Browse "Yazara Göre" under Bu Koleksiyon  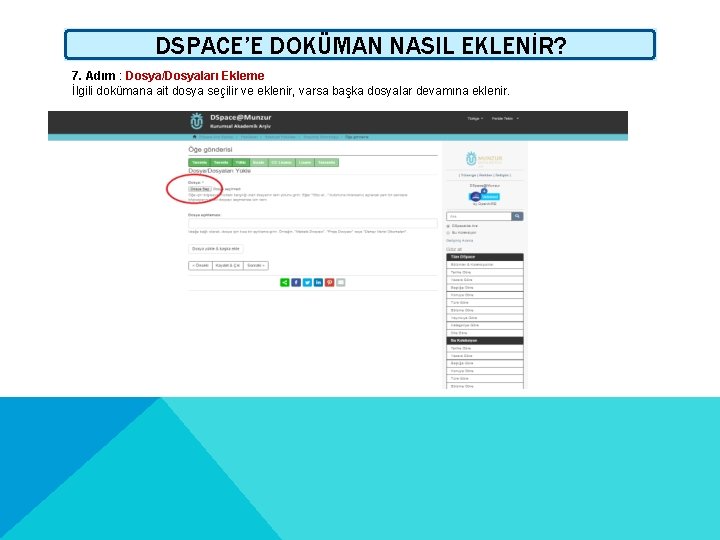[484, 356]
